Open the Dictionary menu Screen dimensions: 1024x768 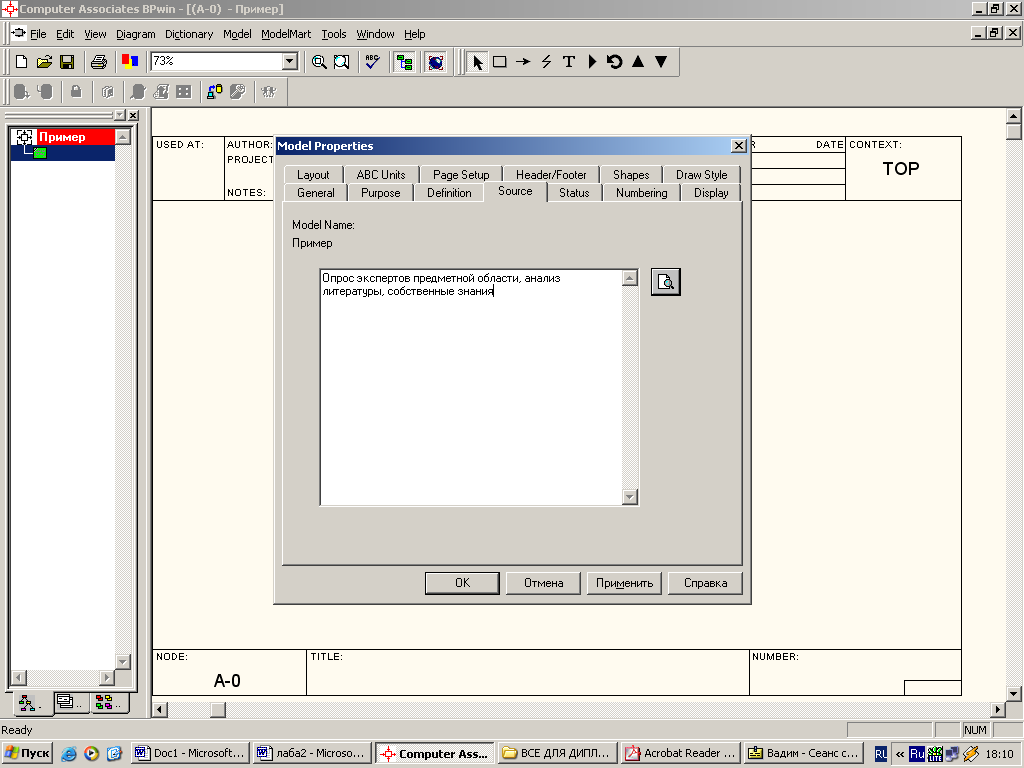click(188, 34)
